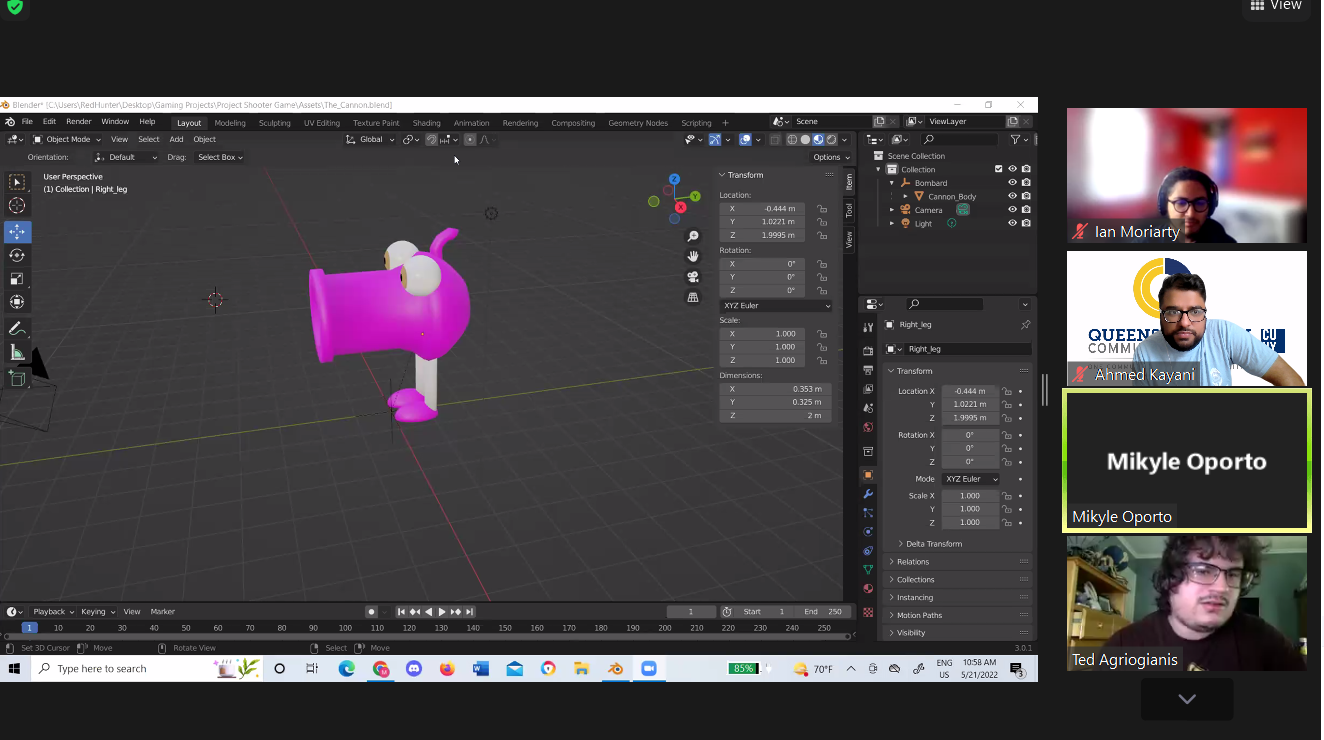Toggle visibility eye for Cannon_Body

coord(1012,196)
